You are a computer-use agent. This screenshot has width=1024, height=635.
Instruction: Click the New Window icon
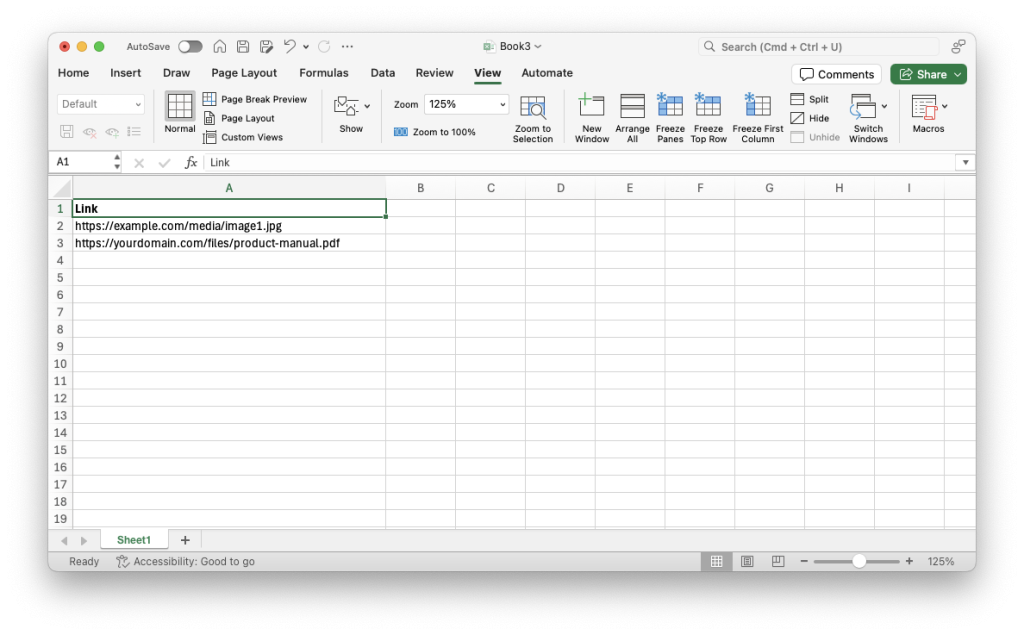(x=591, y=115)
